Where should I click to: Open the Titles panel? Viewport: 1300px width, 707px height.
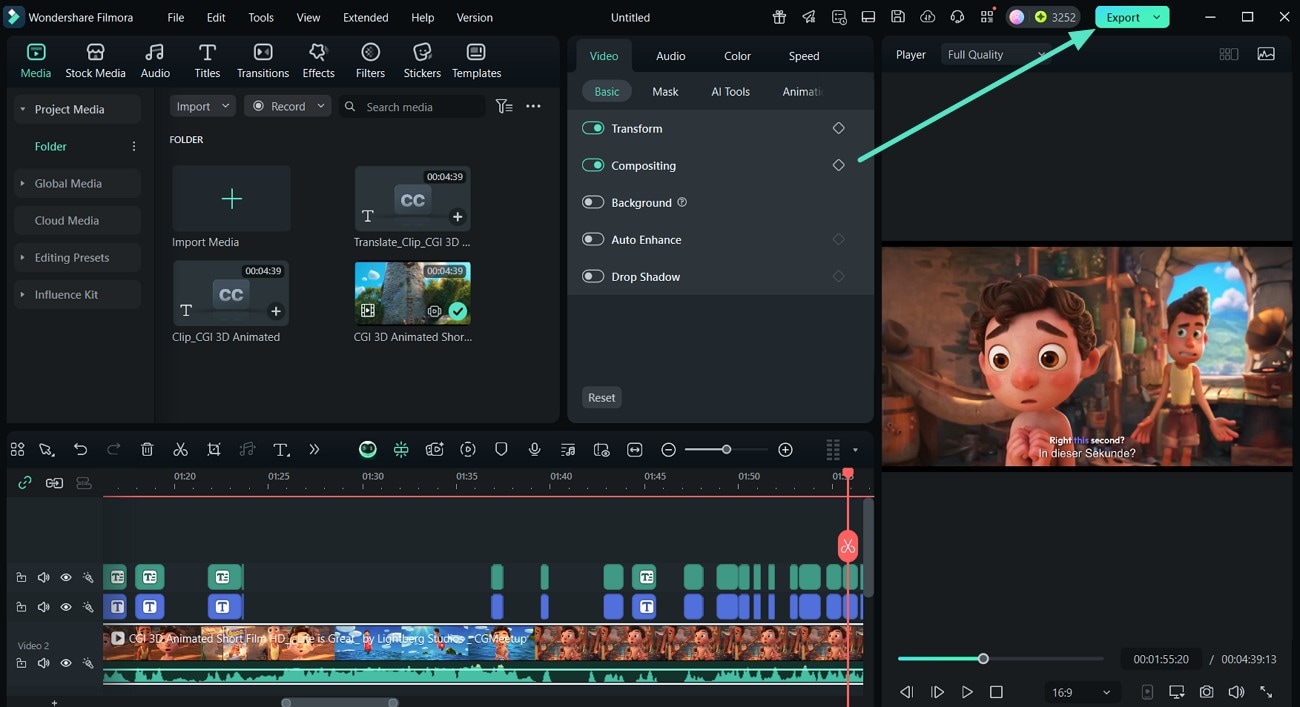click(x=207, y=61)
